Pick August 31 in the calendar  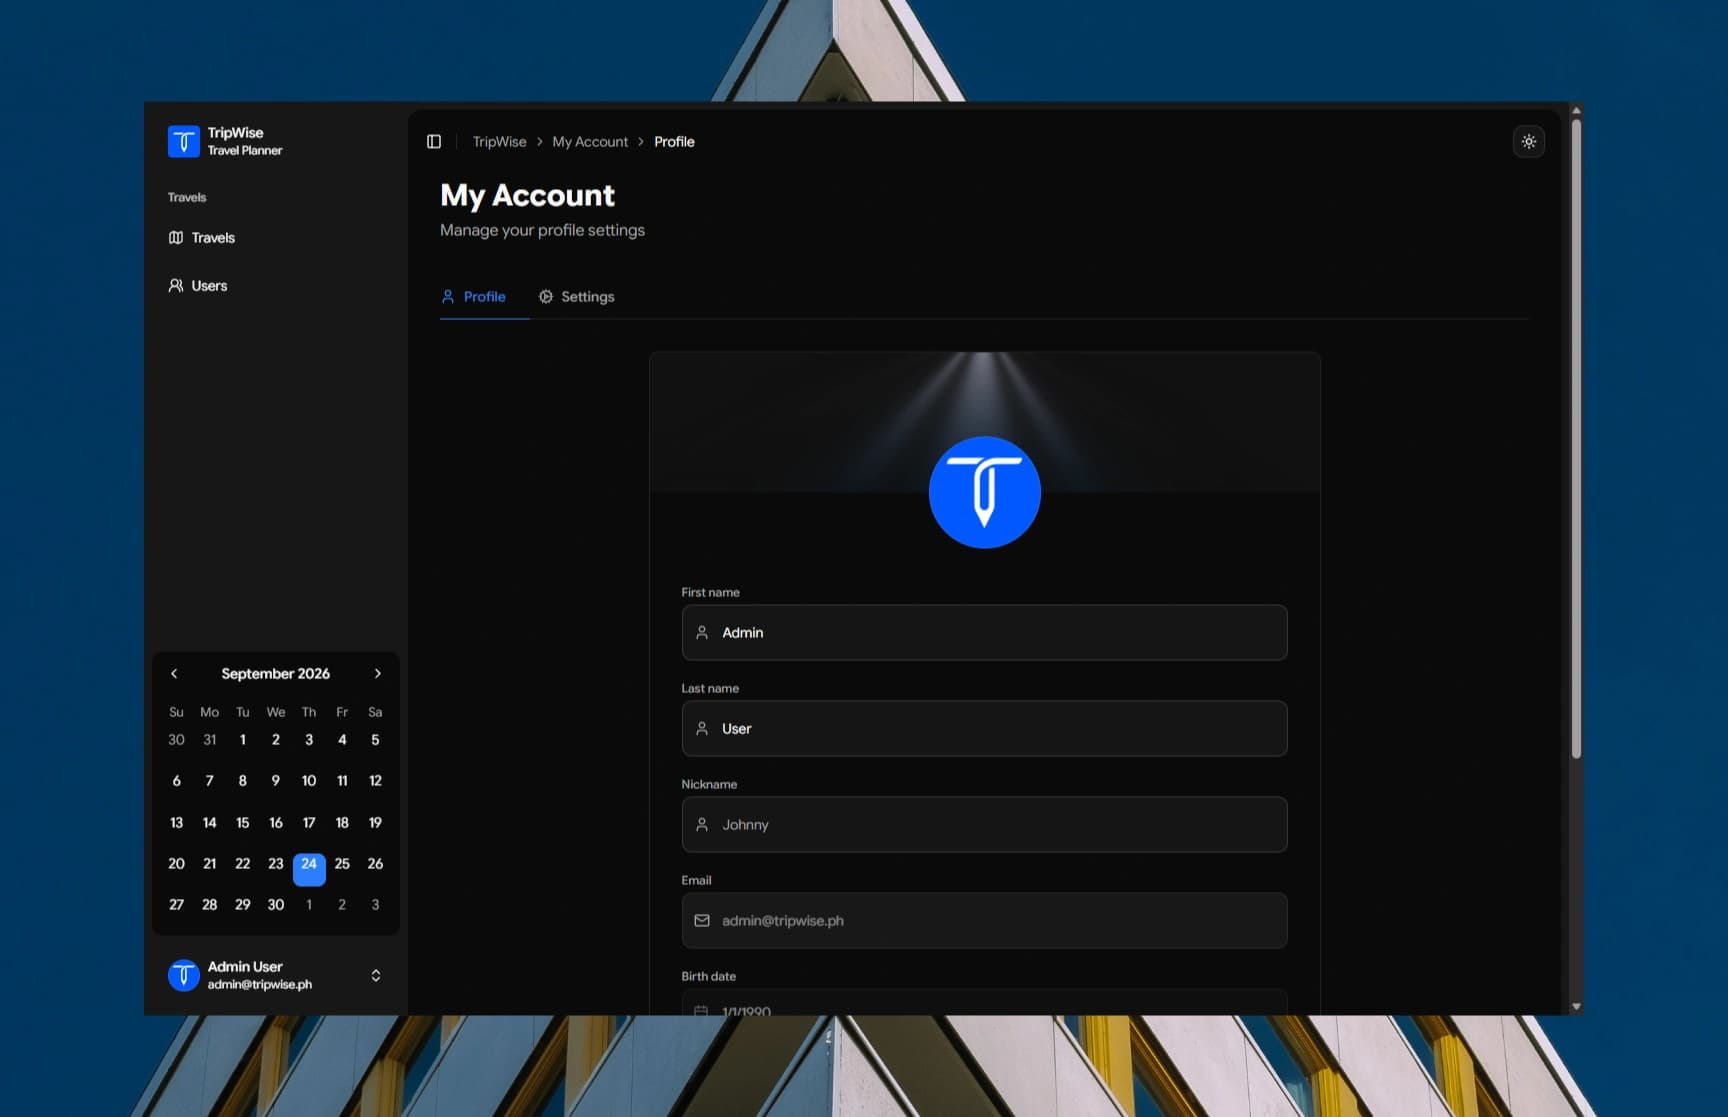[210, 740]
